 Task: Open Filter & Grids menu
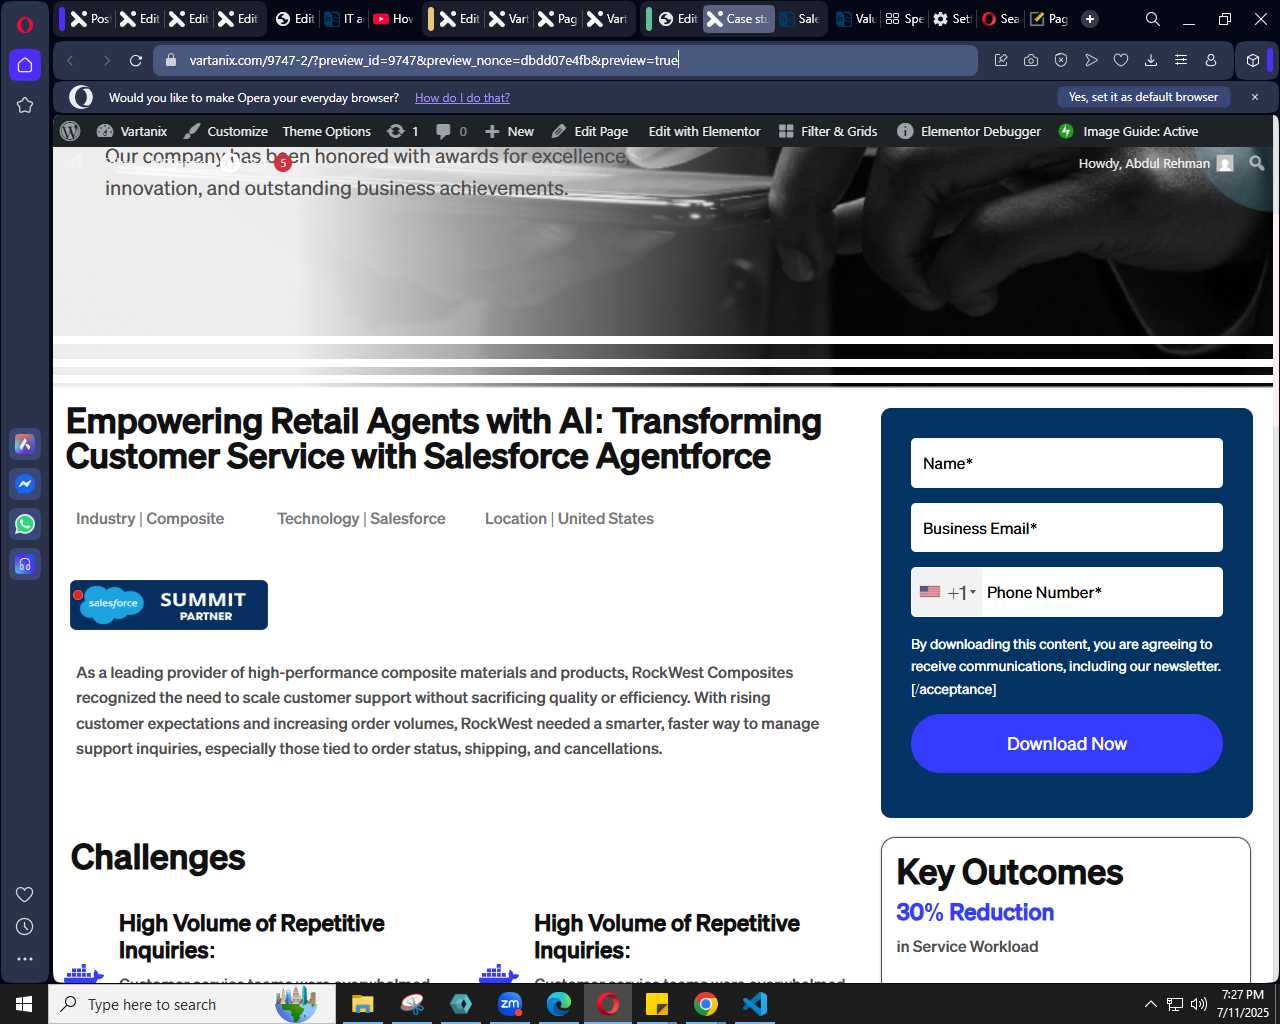828,131
